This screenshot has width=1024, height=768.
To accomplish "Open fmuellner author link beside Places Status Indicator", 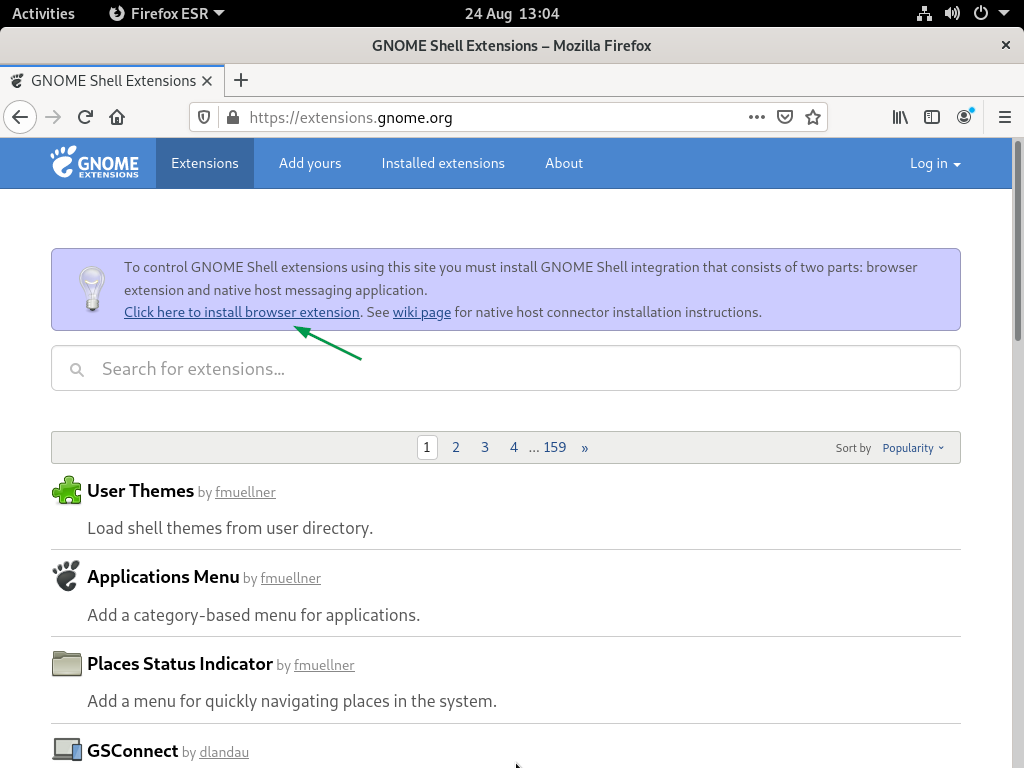I will [324, 665].
